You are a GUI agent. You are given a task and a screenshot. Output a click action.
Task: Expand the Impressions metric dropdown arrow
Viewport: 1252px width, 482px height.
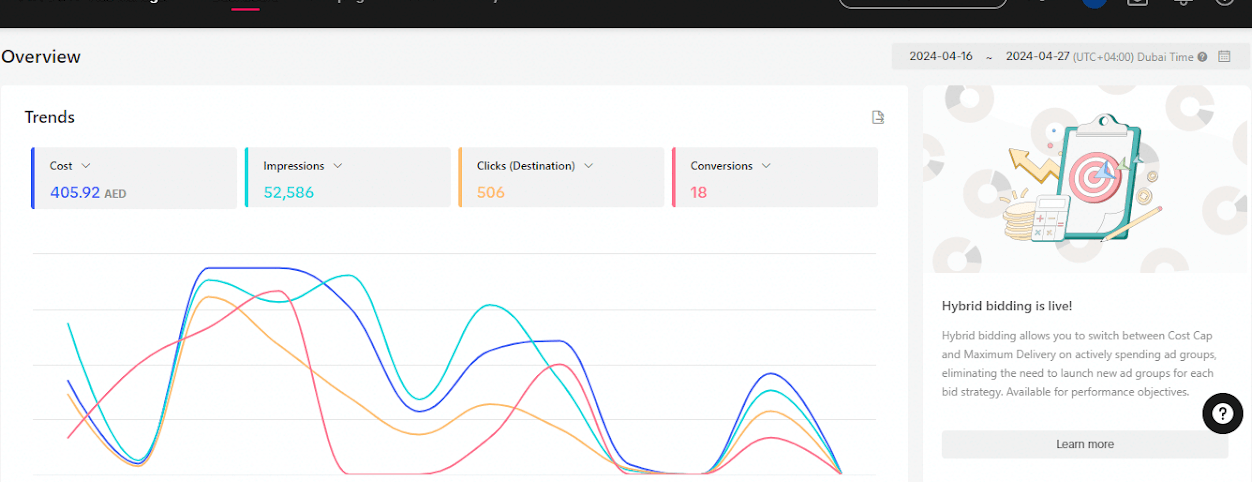(338, 166)
